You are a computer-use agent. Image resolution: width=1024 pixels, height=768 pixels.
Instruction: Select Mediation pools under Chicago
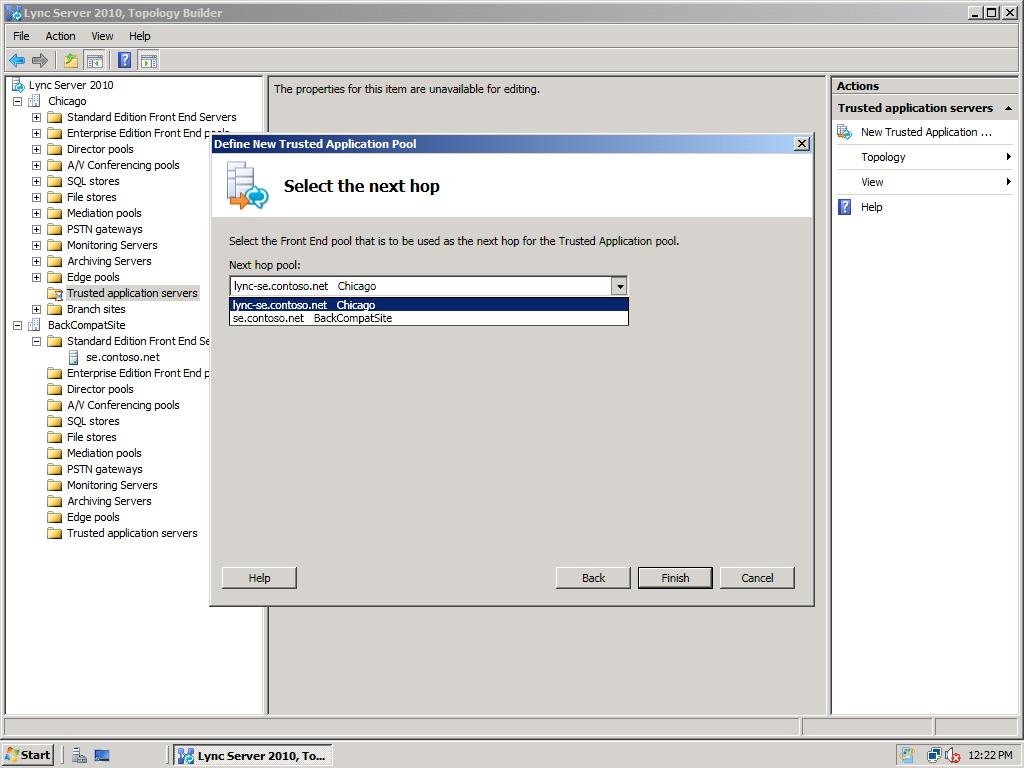point(104,214)
